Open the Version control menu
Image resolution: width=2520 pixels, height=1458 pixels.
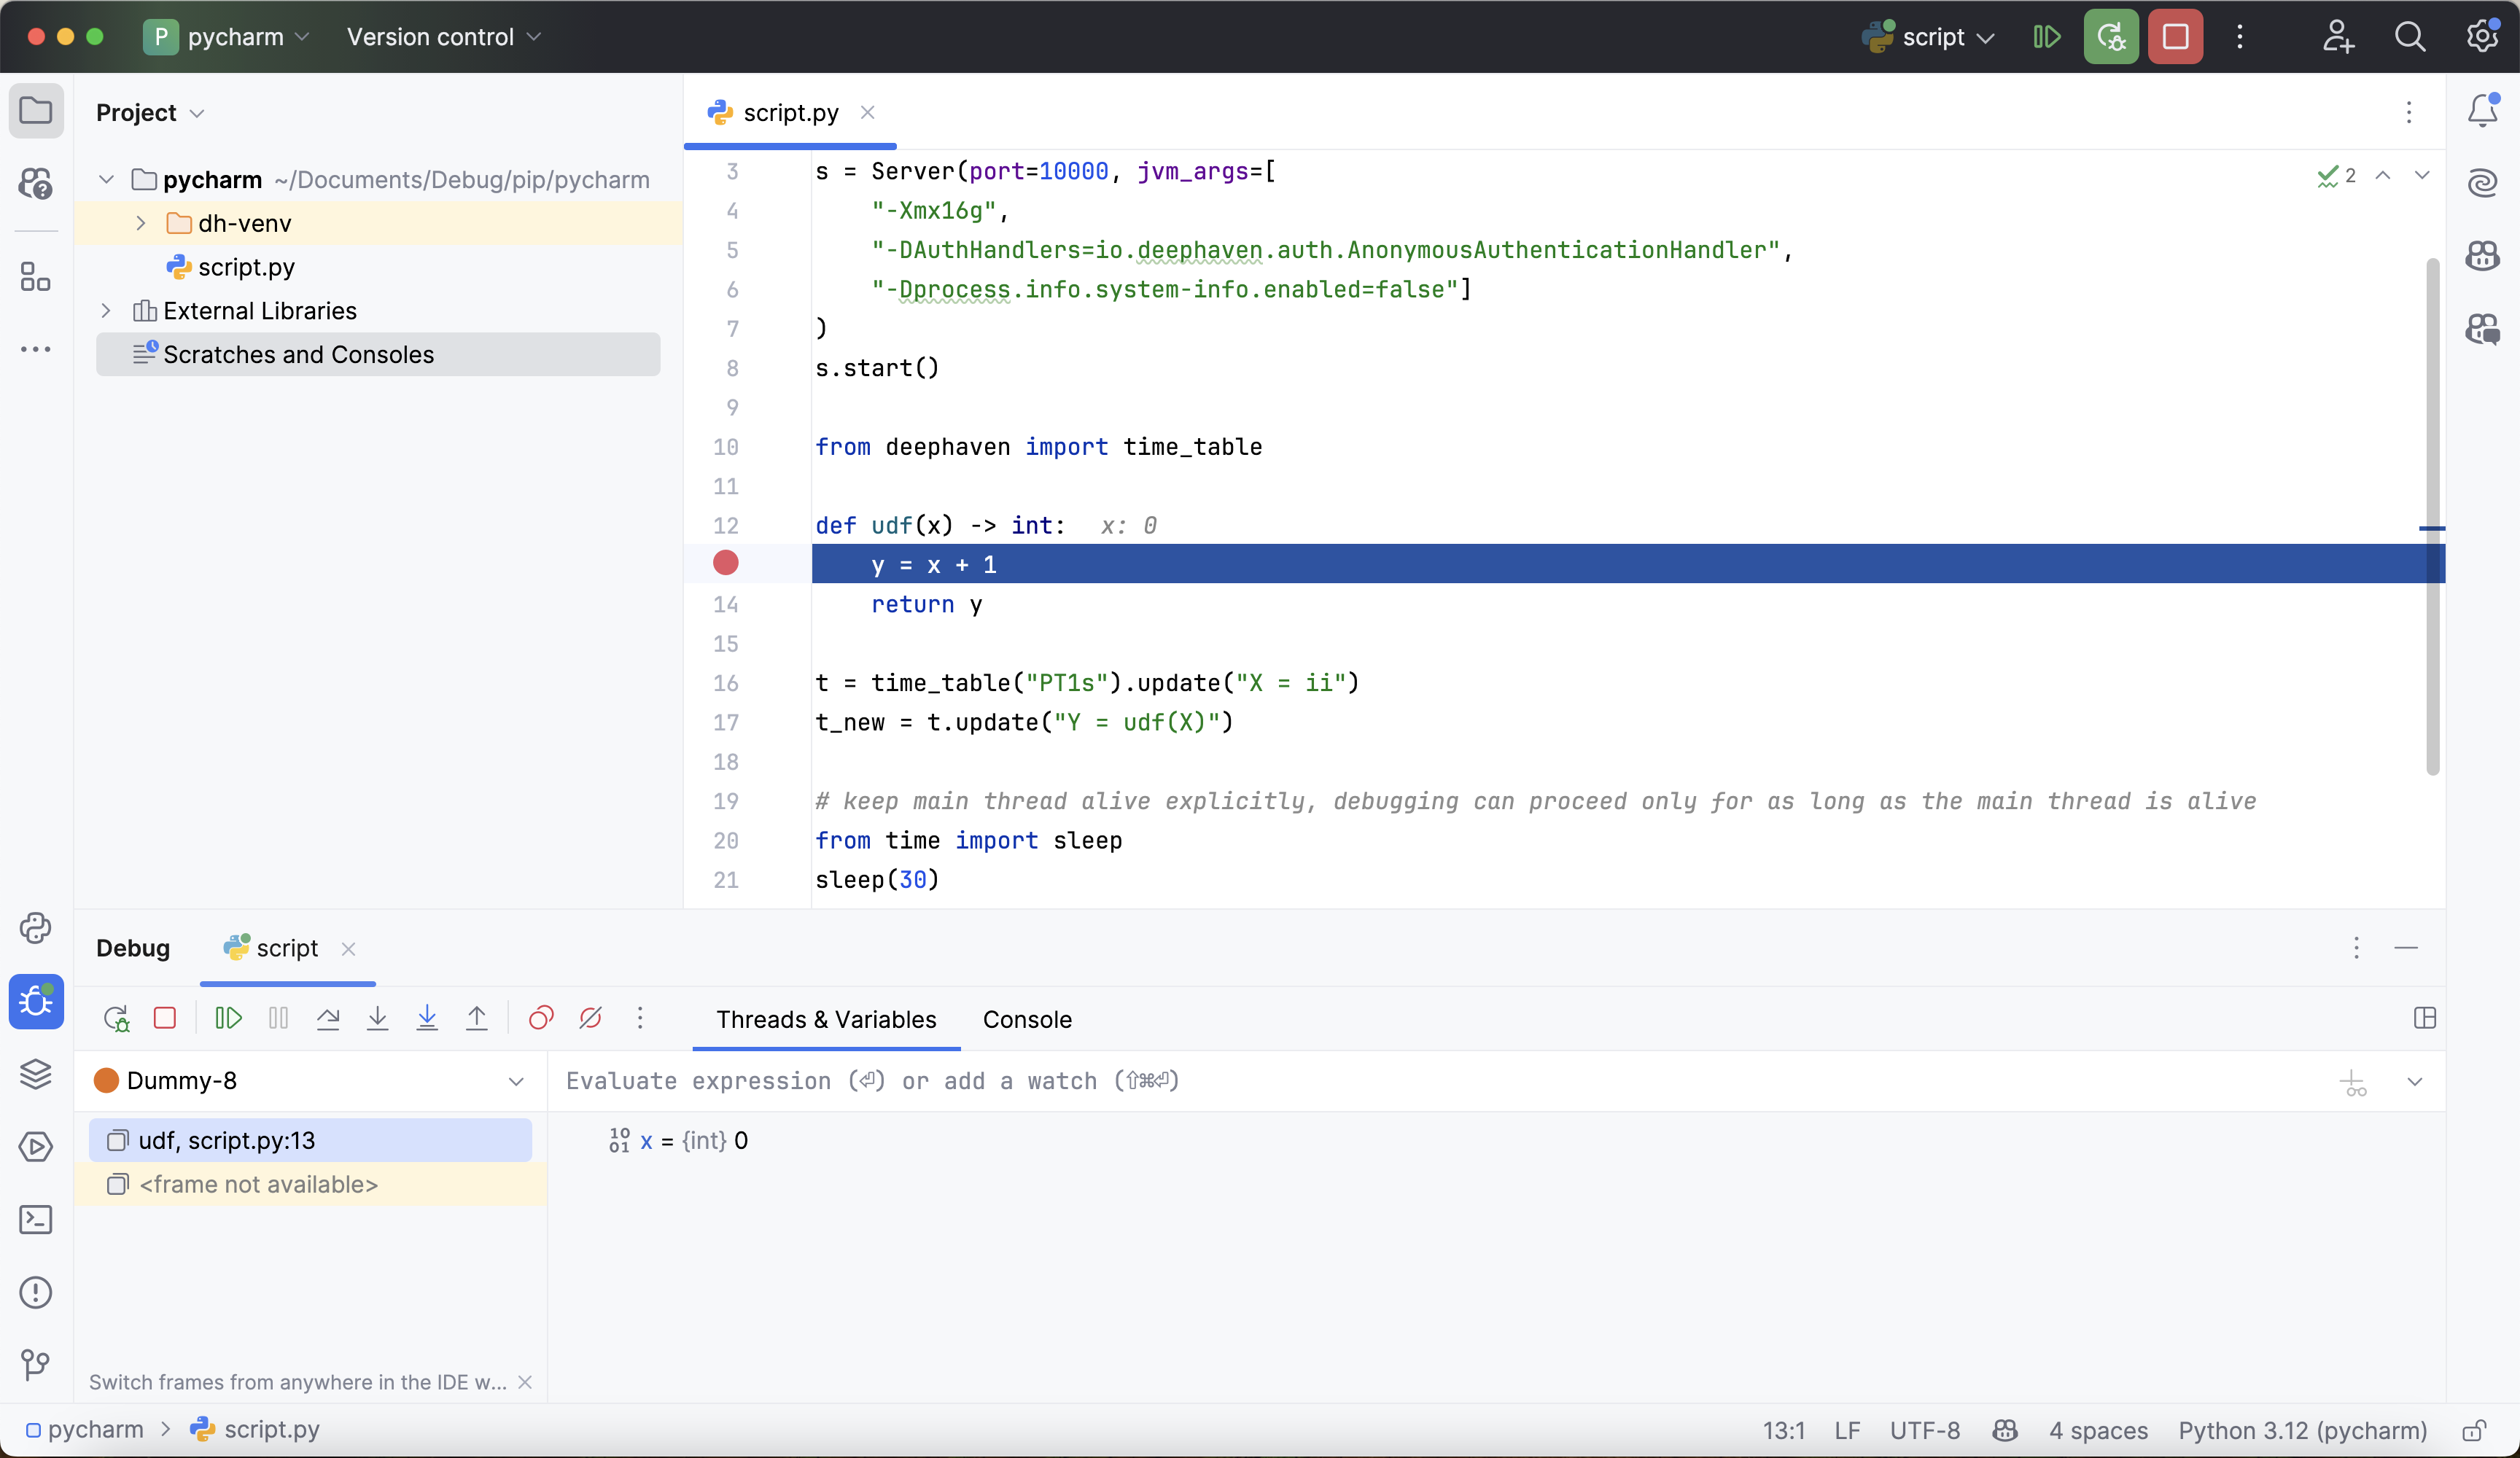click(443, 37)
